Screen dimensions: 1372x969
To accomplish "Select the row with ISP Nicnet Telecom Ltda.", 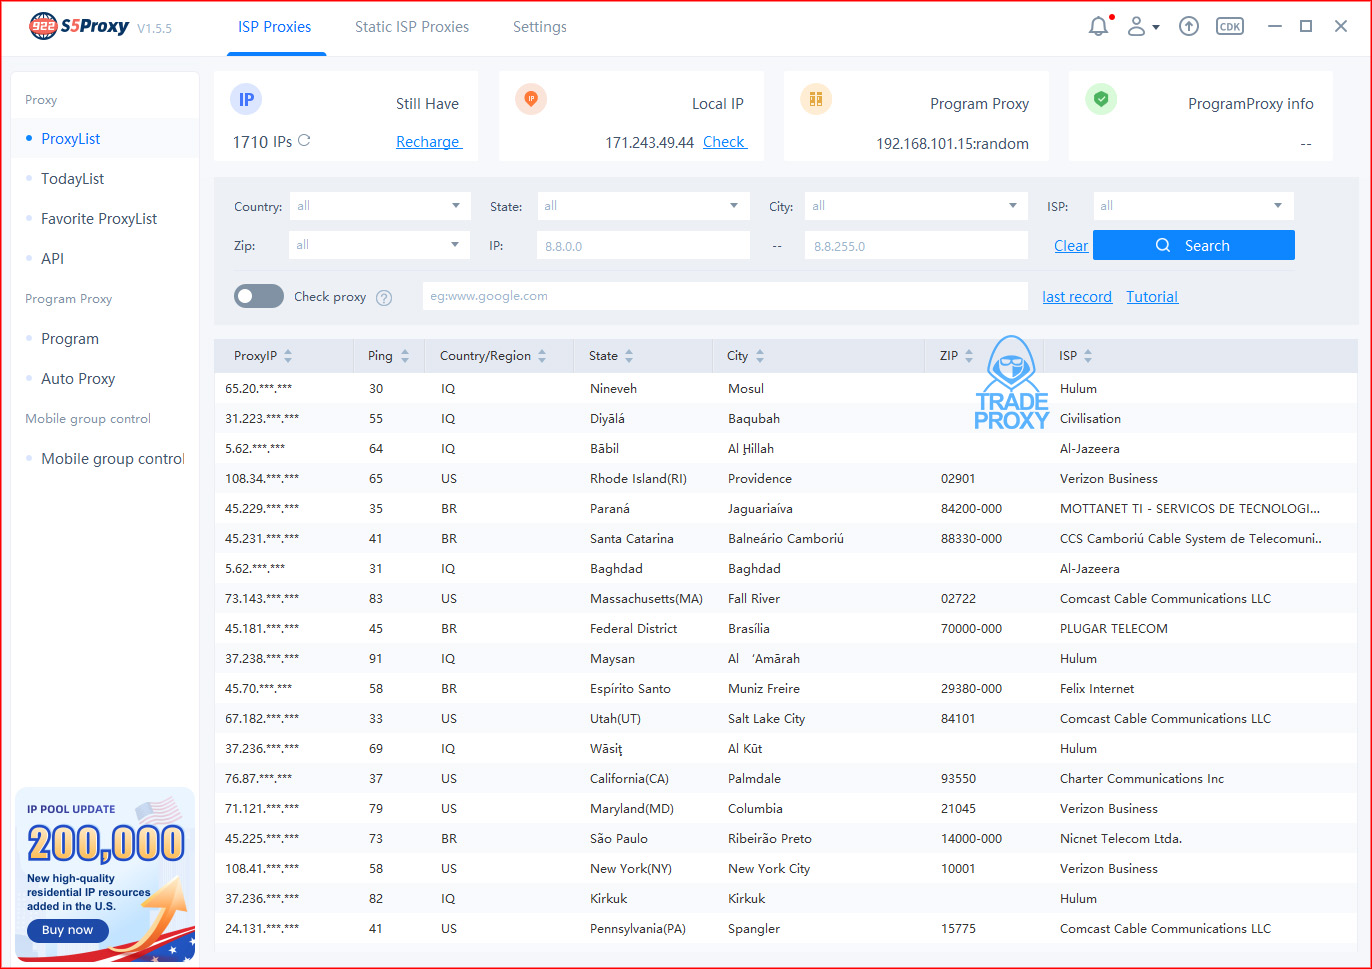I will [786, 838].
